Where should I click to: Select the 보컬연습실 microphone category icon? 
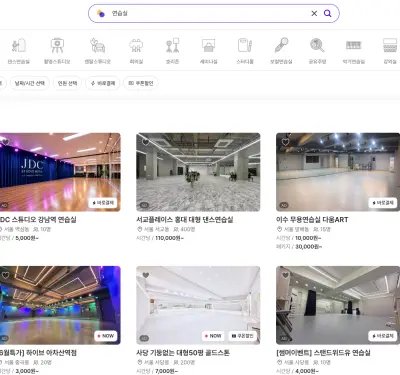[281, 46]
